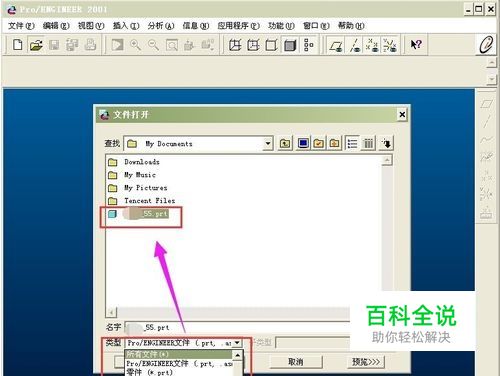Open the 视图 (V) menu
Image resolution: width=500 pixels, height=376 pixels.
pos(91,26)
